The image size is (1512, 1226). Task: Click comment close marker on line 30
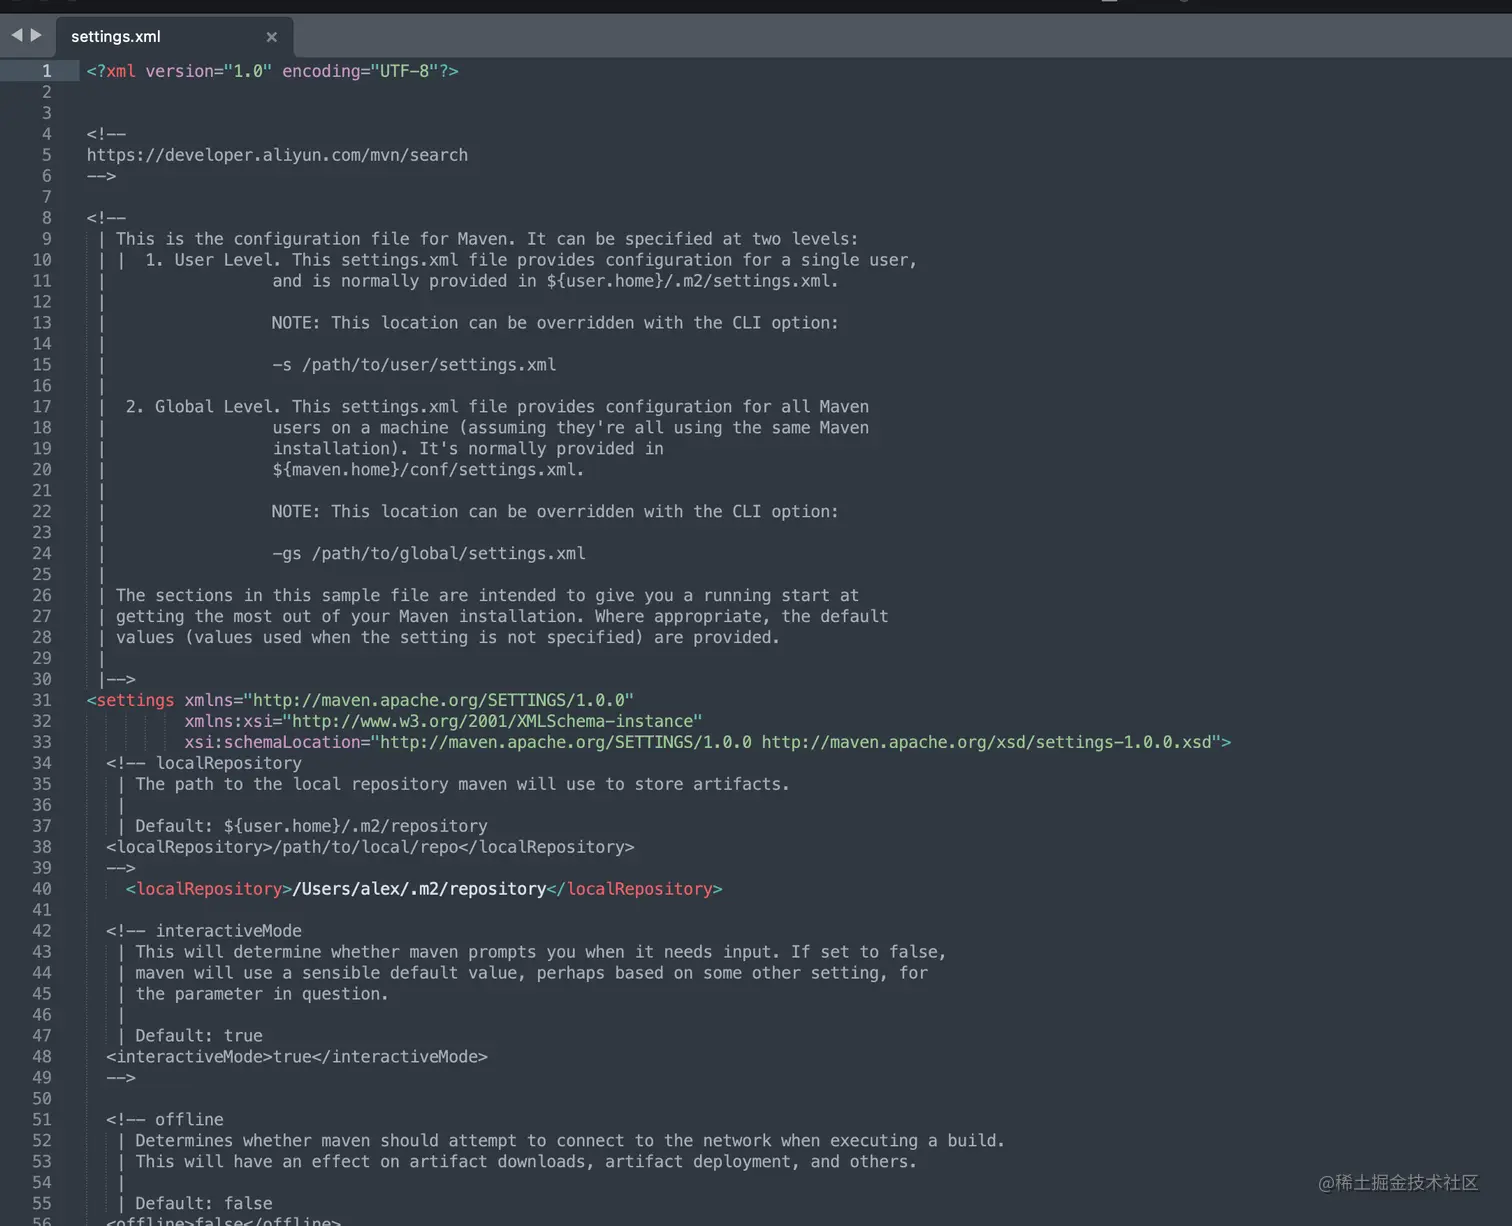coord(117,680)
